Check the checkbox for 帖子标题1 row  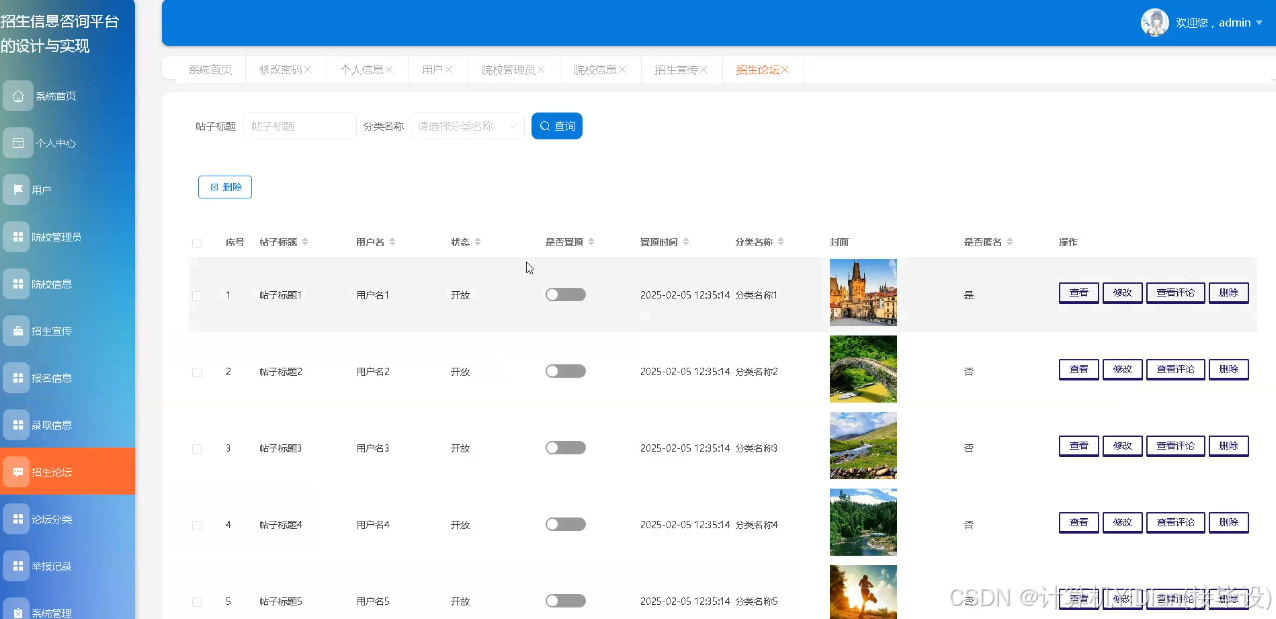click(197, 294)
